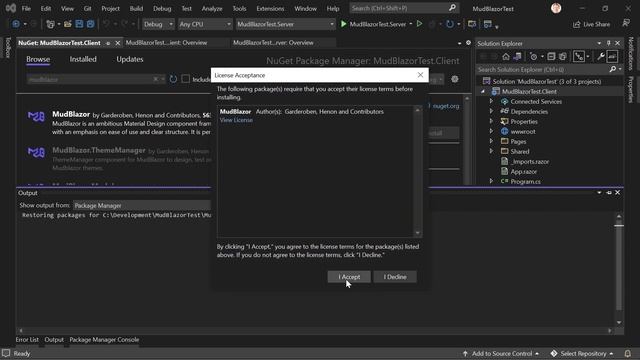Toggle the Include prerelease checkbox

click(x=185, y=79)
